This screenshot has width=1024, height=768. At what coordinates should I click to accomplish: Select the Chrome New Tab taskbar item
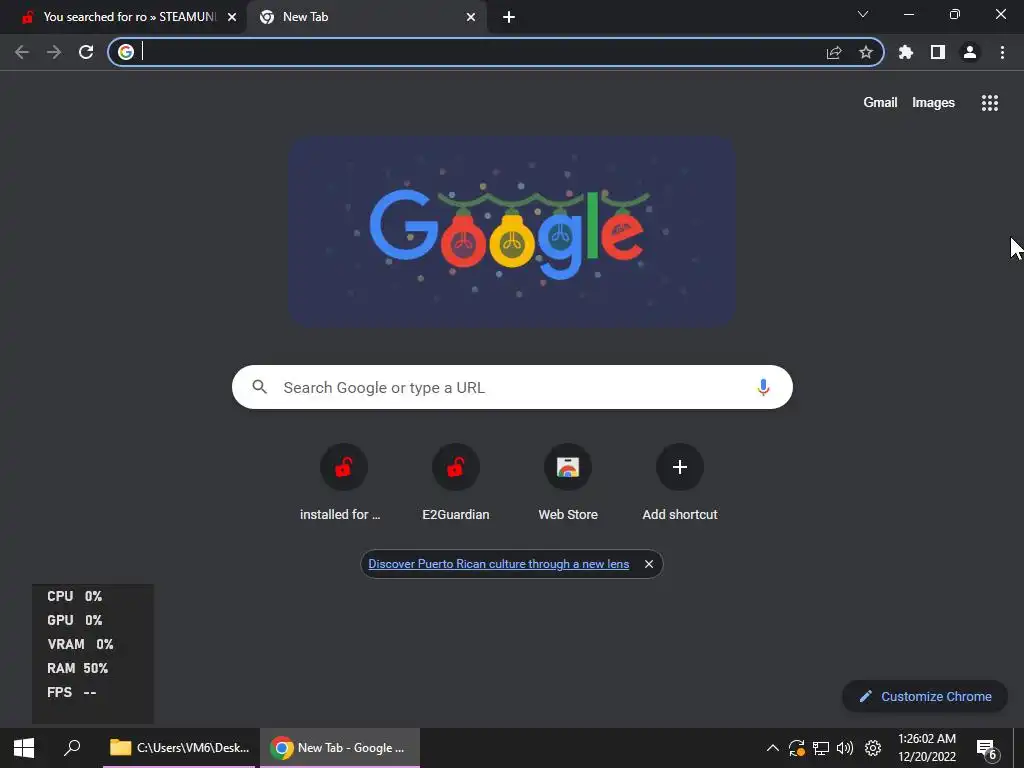(x=340, y=748)
